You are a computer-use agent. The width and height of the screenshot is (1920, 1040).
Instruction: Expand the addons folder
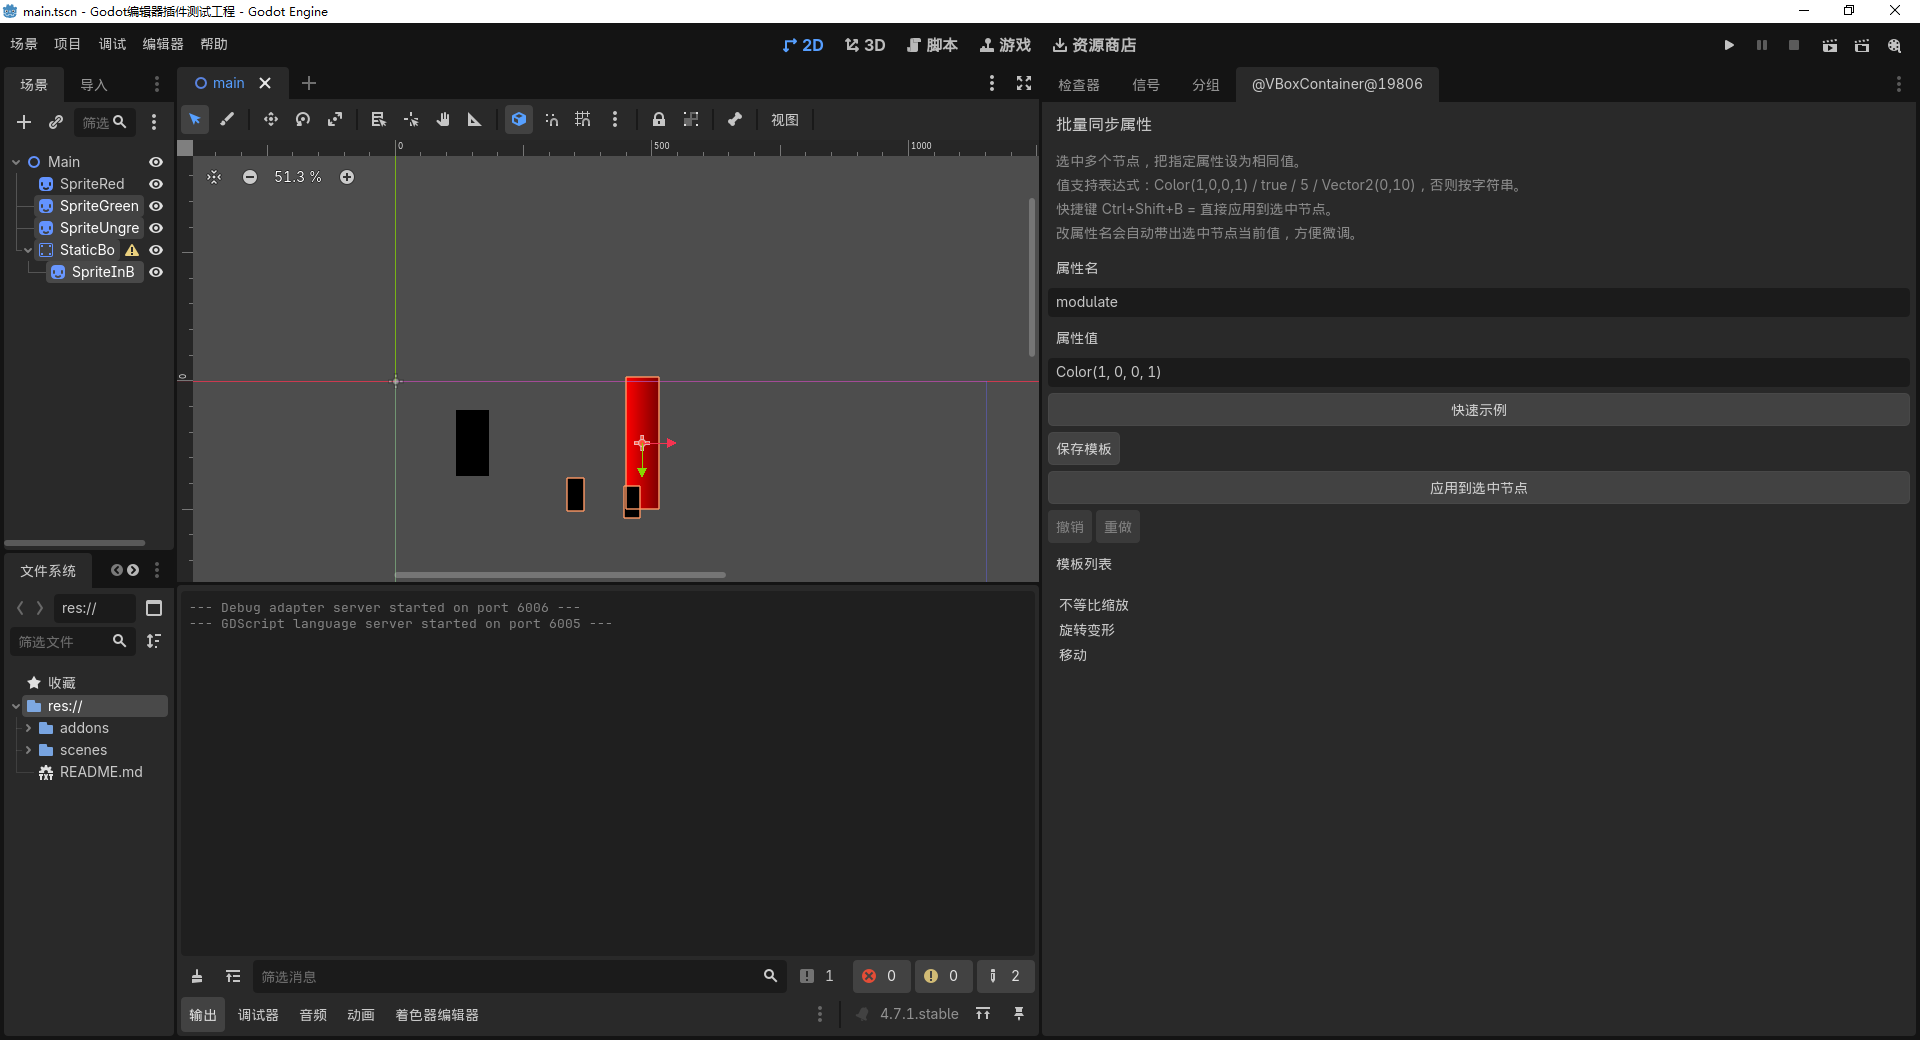28,728
